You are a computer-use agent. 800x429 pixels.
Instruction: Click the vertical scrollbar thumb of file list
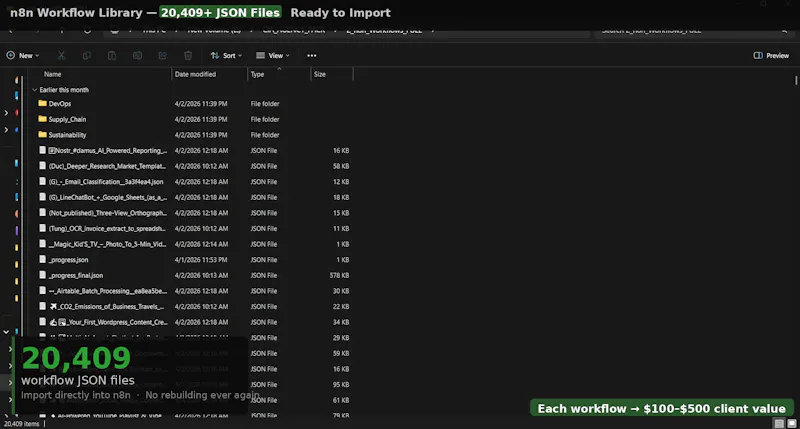[x=795, y=80]
